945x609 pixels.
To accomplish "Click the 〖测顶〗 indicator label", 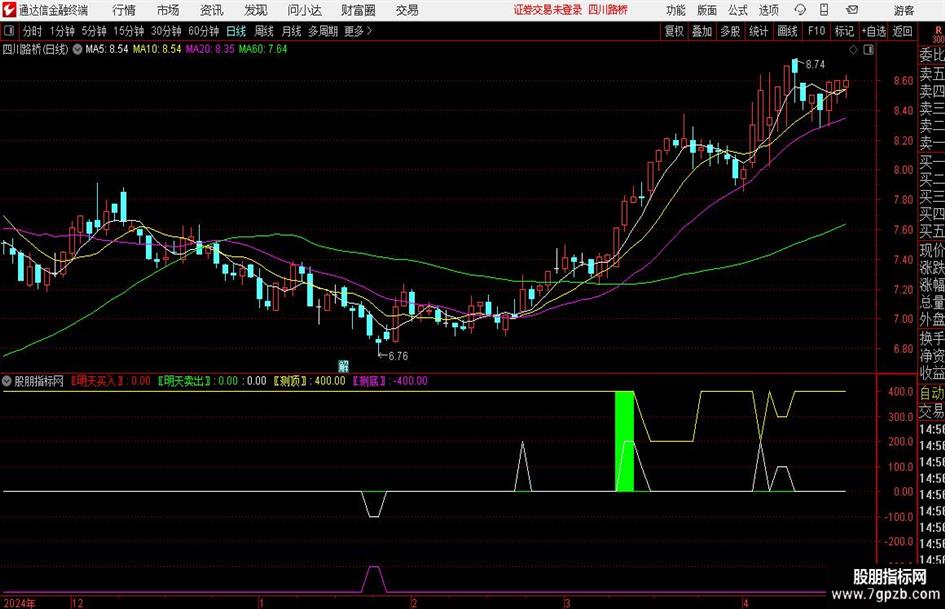I will click(290, 381).
